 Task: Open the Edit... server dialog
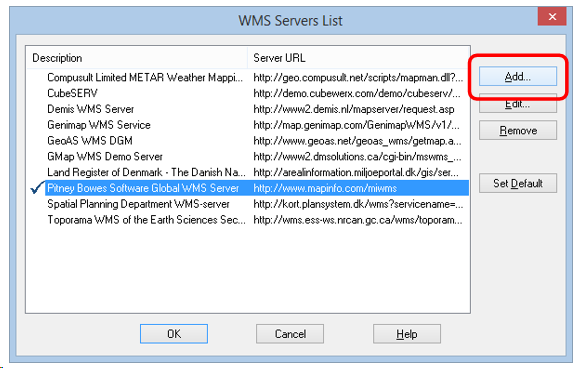(518, 105)
